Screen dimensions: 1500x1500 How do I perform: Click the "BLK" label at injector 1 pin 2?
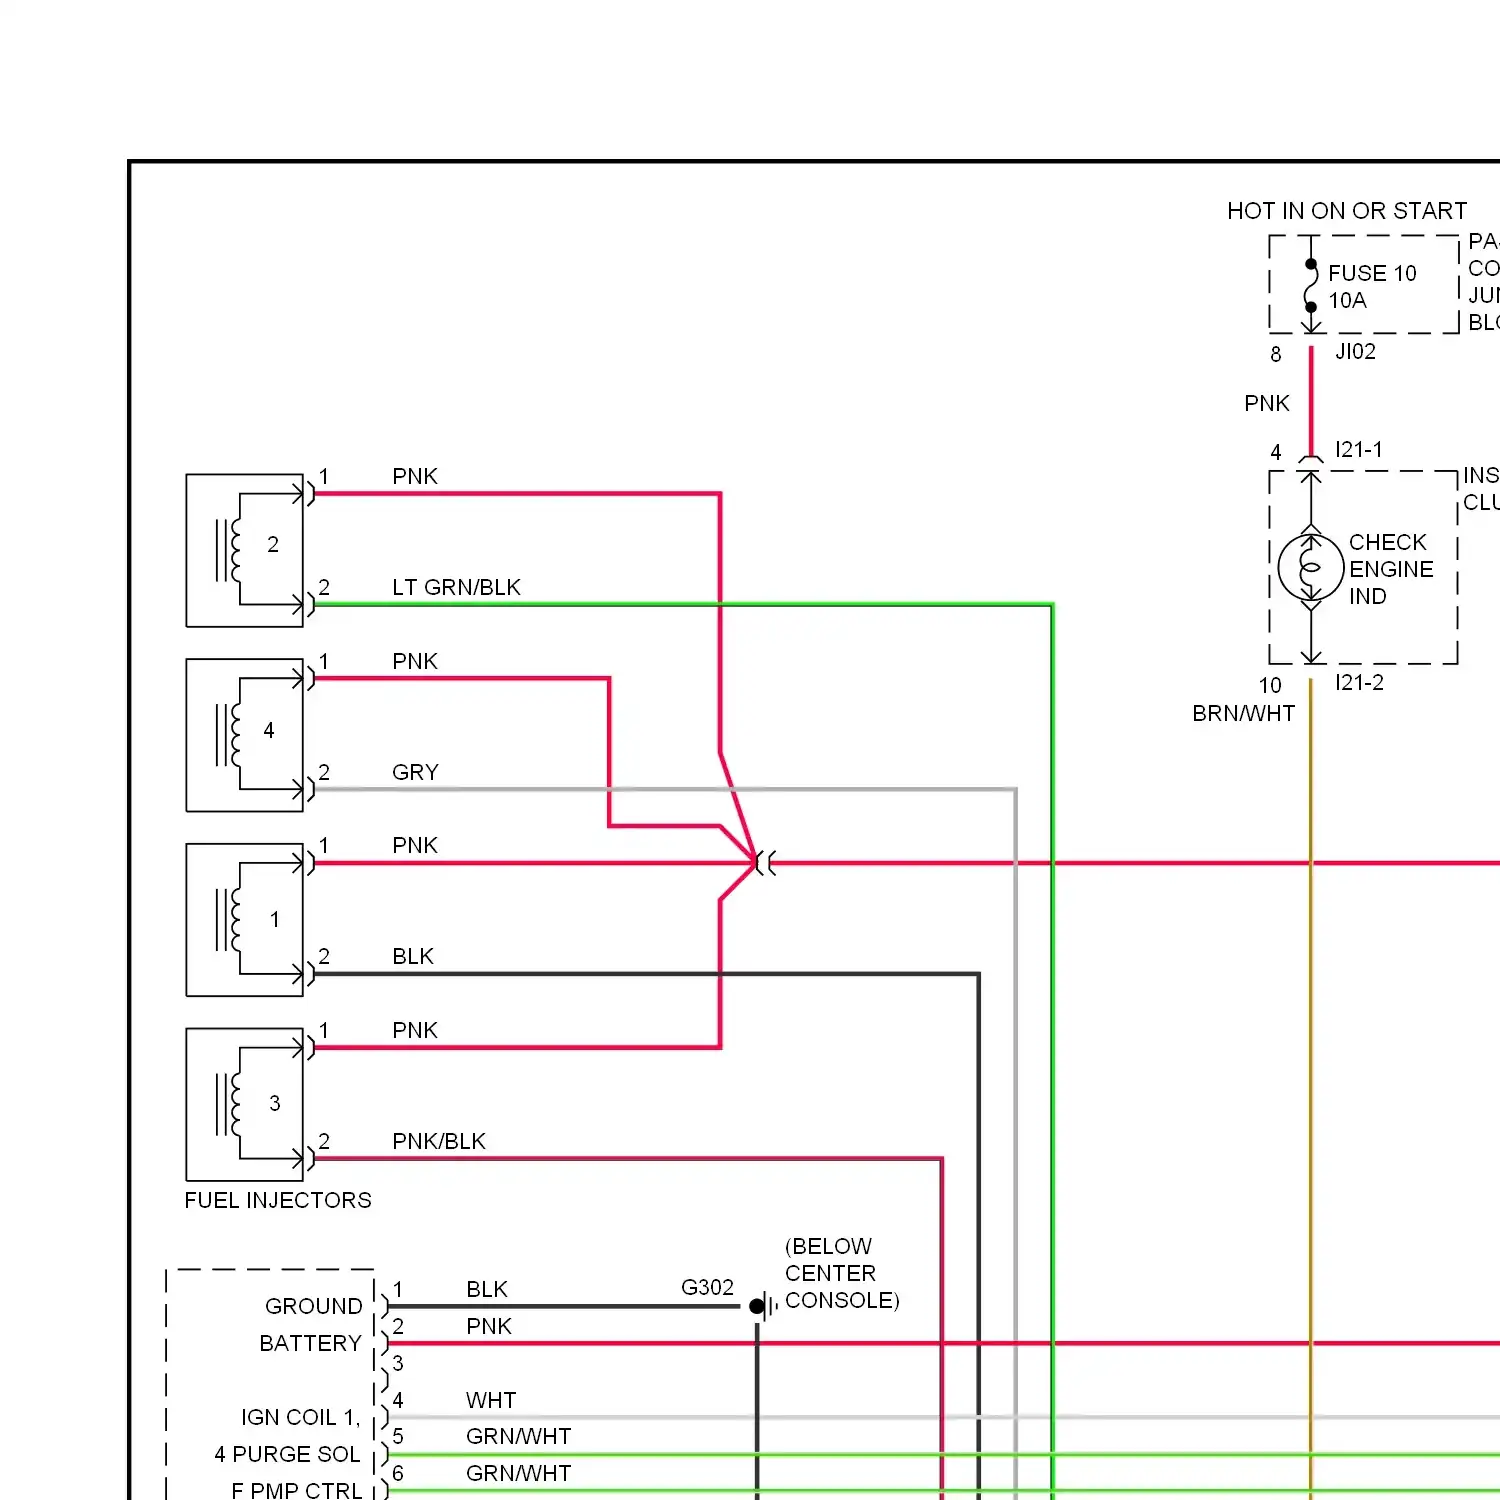point(412,956)
